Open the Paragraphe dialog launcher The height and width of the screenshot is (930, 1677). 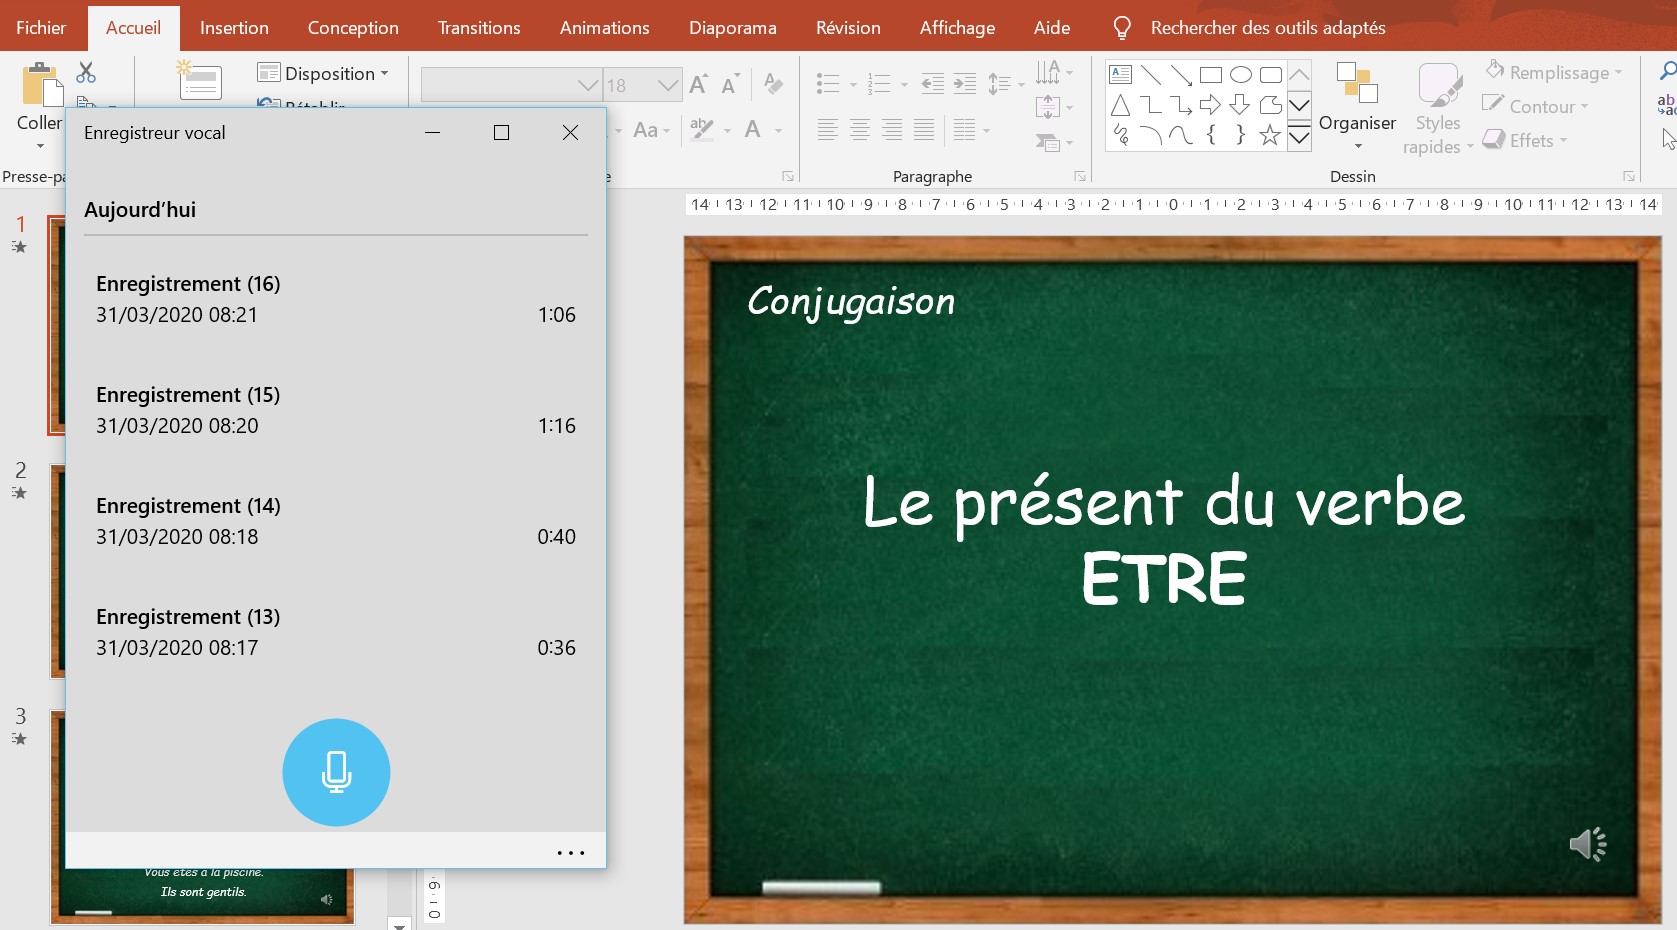click(1080, 176)
